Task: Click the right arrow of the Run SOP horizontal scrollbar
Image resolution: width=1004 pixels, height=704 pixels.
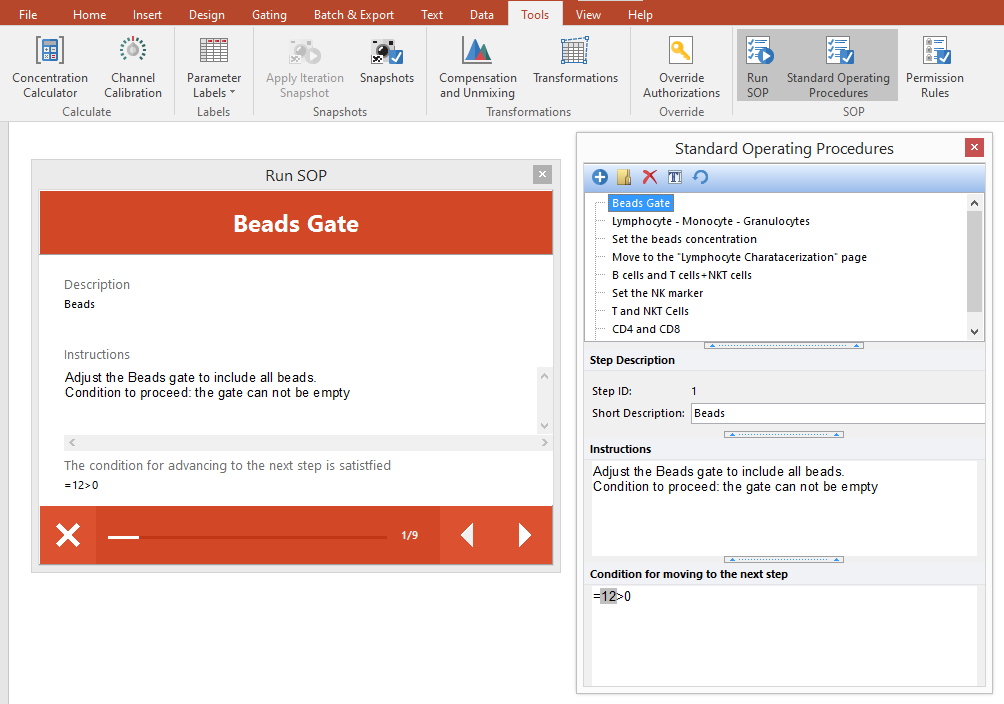Action: (544, 443)
